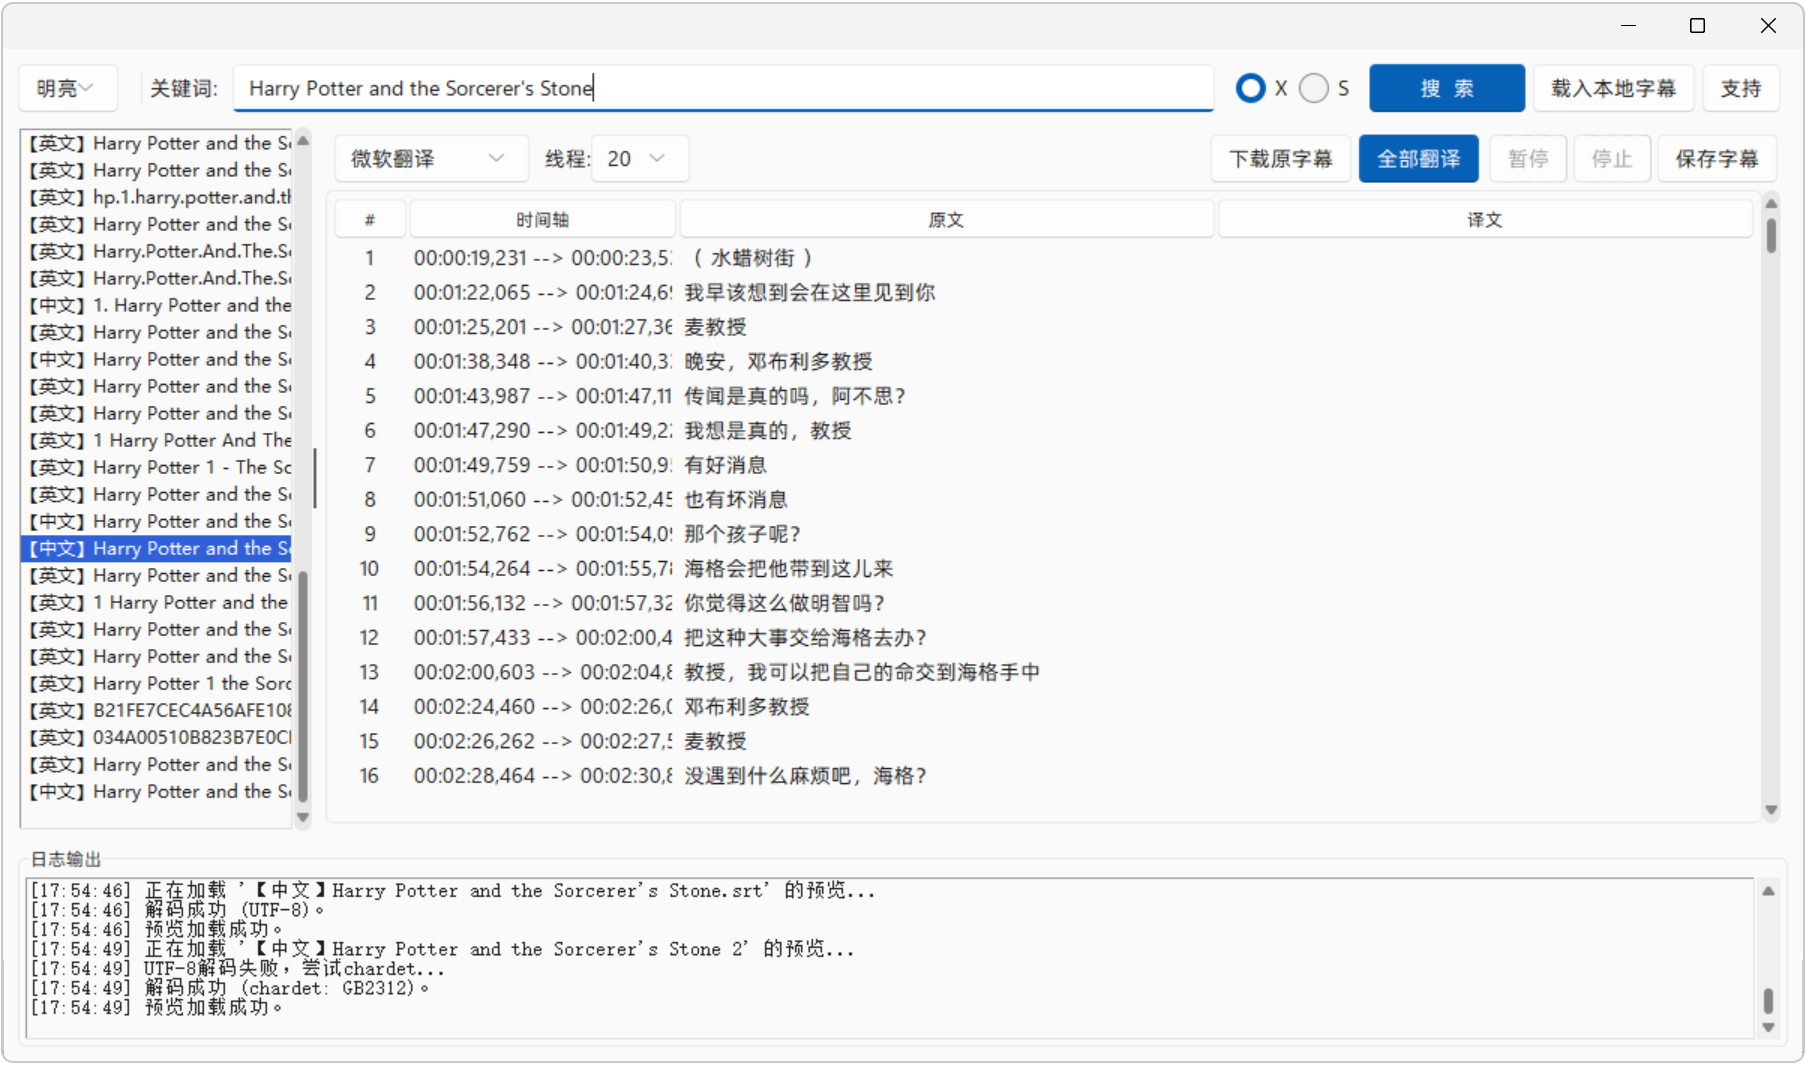This screenshot has height=1065, width=1806.
Task: Open the 支持 support button
Action: [1741, 88]
